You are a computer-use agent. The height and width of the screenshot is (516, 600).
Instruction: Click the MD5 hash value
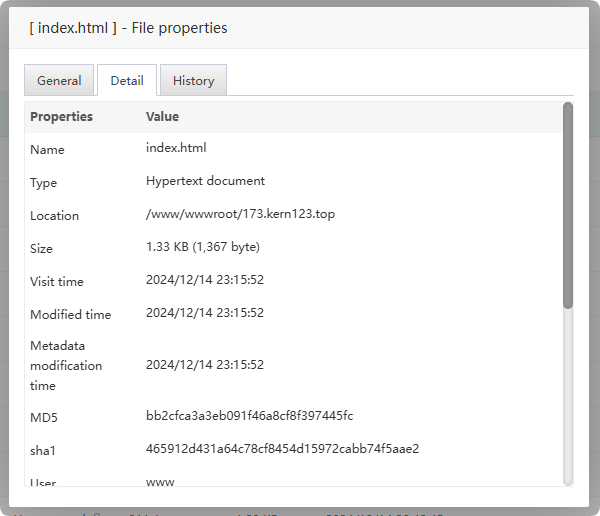pyautogui.click(x=249, y=416)
